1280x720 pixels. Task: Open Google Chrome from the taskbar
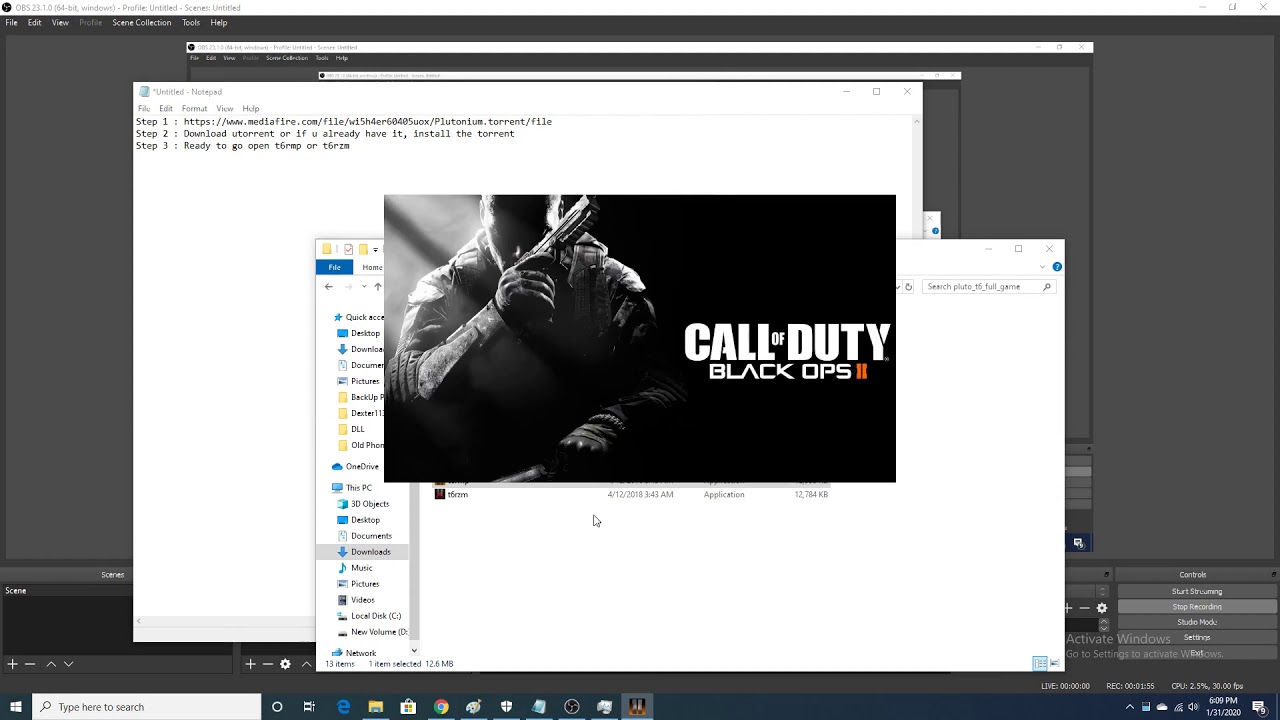point(441,707)
